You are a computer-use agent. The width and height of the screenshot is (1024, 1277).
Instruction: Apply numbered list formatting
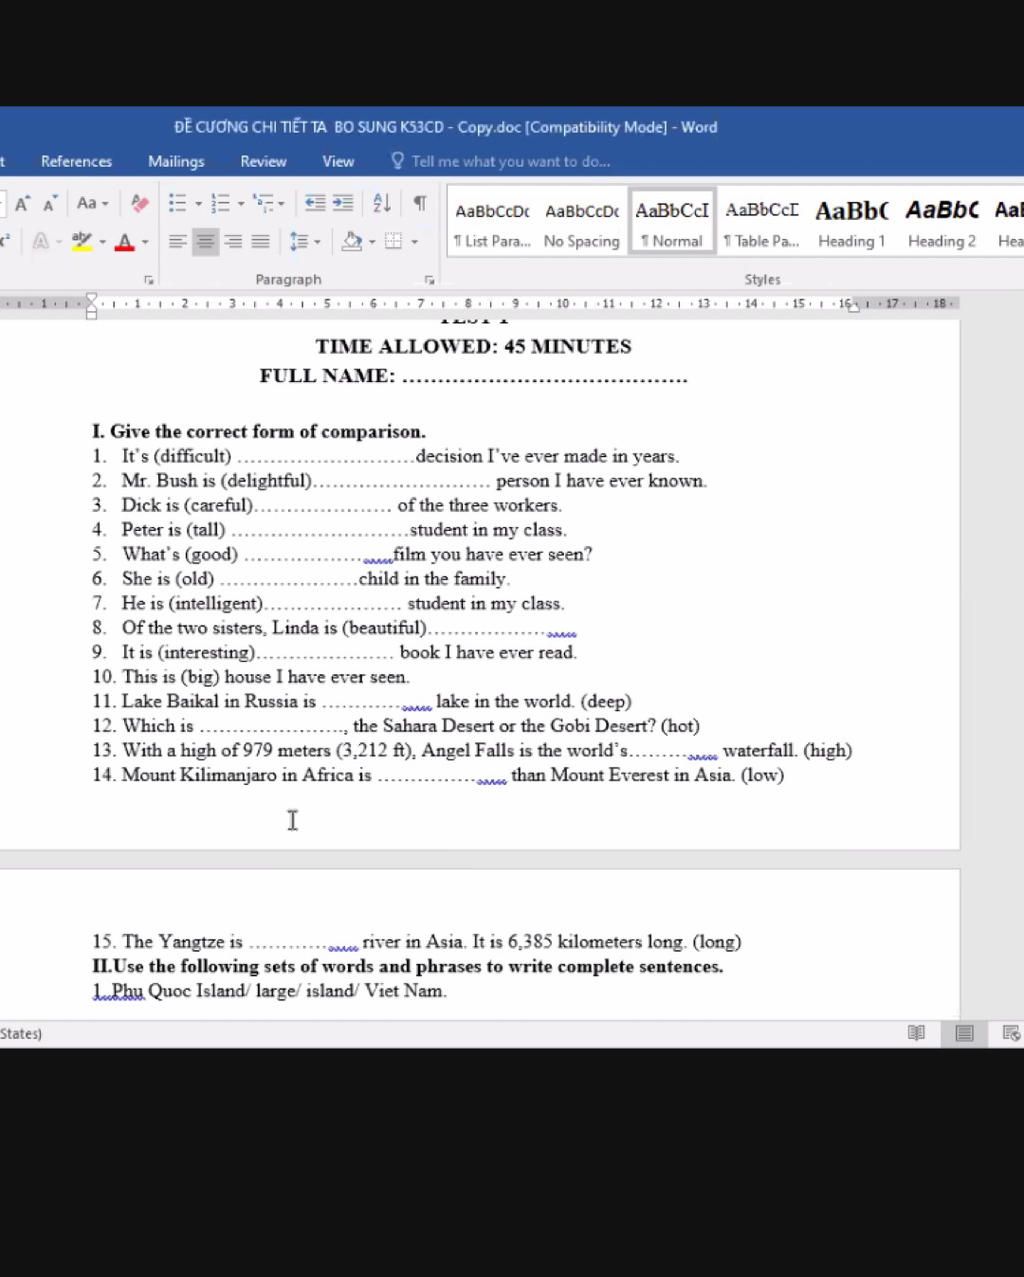(x=220, y=203)
